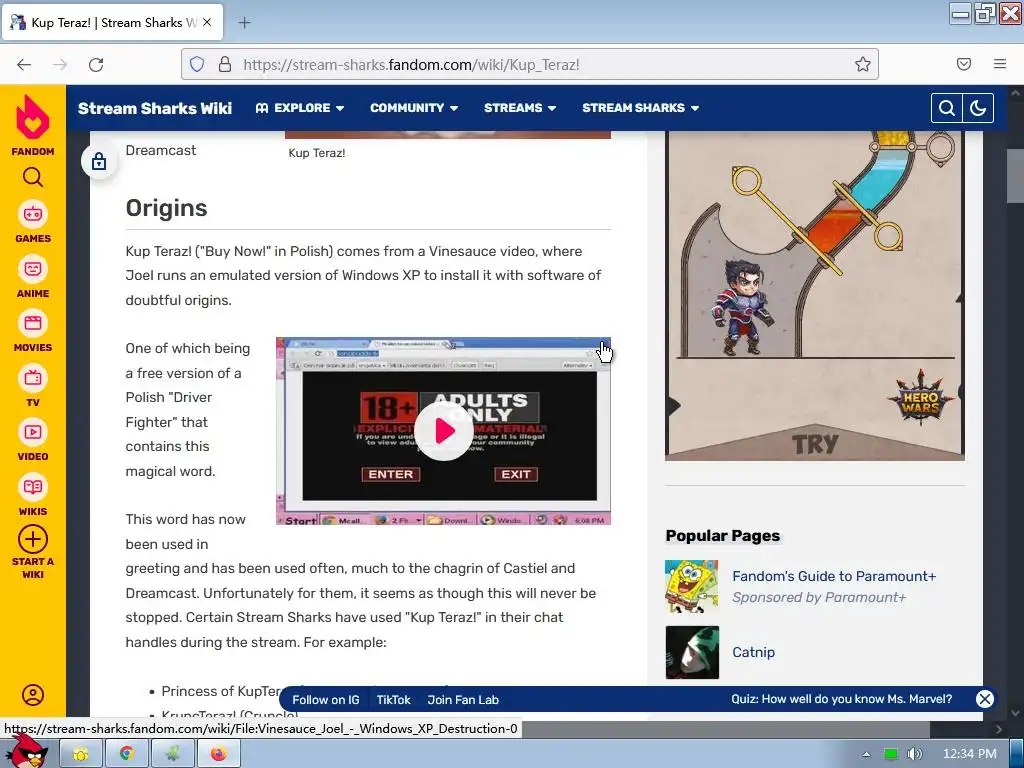Click the wiki header search icon
1024x768 pixels.
click(x=946, y=108)
